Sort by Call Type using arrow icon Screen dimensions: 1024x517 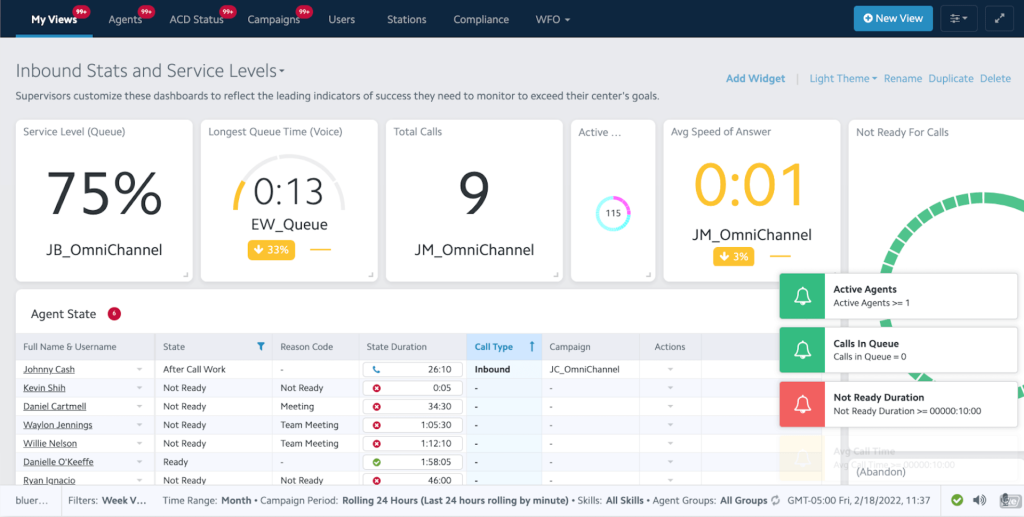pyautogui.click(x=532, y=347)
